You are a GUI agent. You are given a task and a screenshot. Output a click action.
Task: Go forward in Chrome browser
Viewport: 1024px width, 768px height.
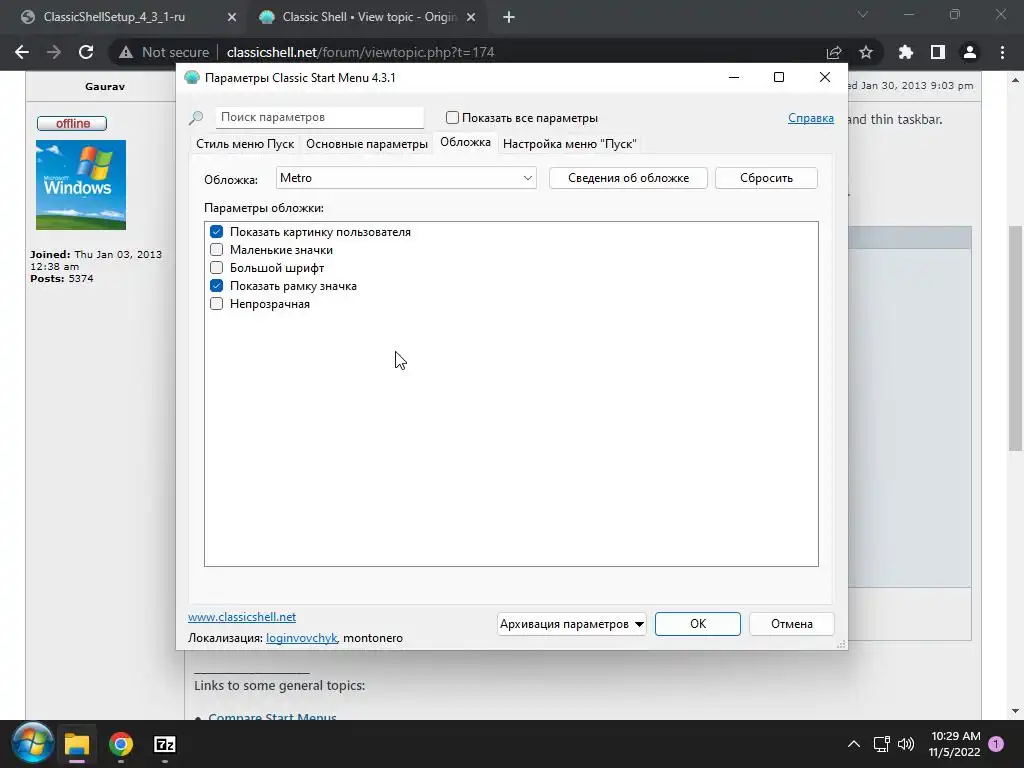[54, 52]
